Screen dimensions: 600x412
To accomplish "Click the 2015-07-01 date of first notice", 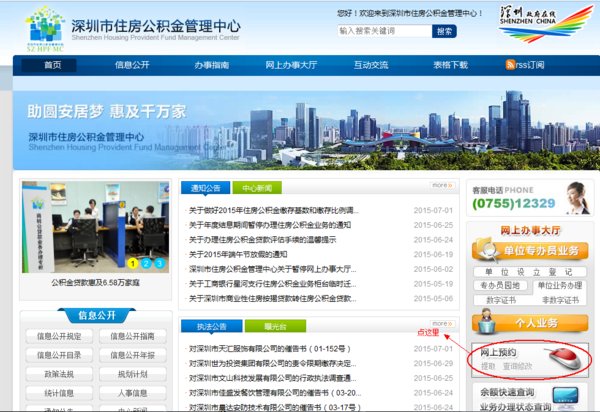I will pyautogui.click(x=433, y=210).
